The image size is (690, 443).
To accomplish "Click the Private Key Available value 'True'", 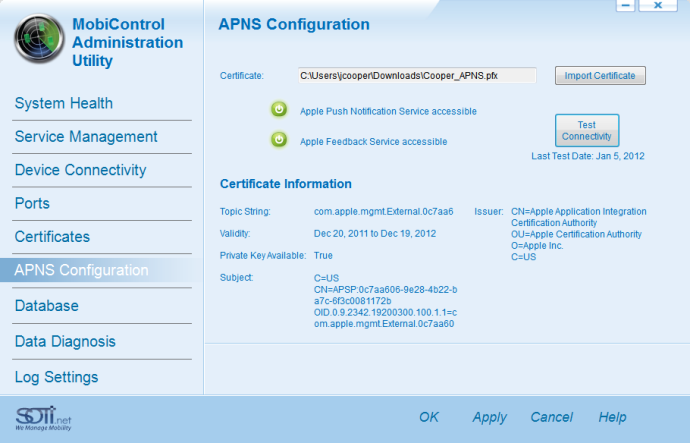I will 323,256.
